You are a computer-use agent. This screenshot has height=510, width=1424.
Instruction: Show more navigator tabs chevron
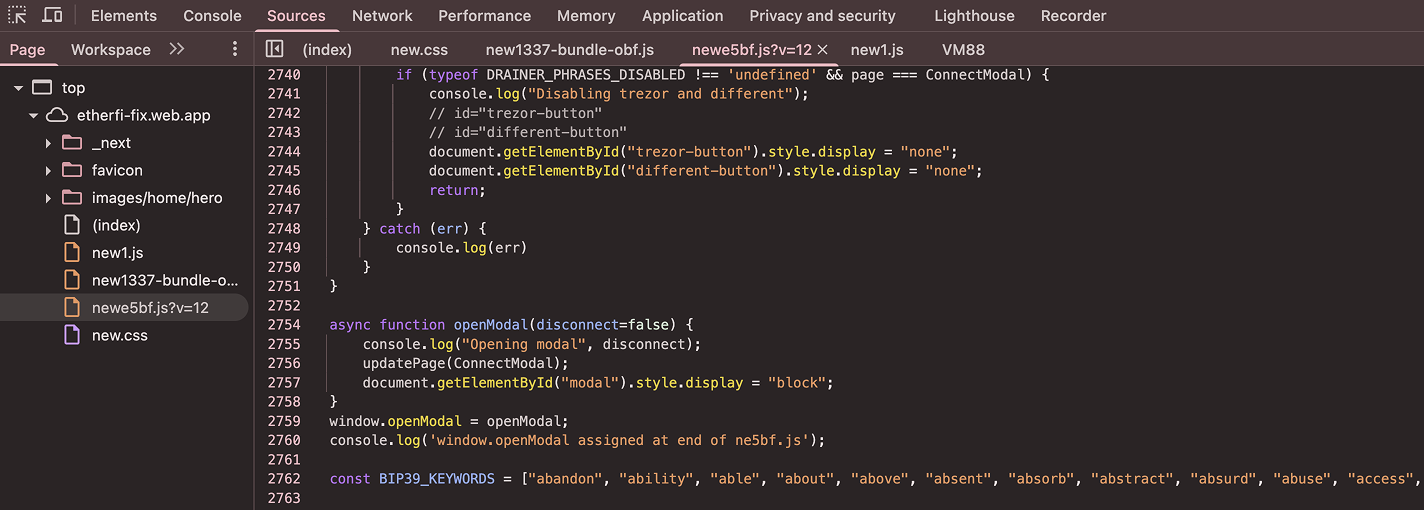pos(177,49)
